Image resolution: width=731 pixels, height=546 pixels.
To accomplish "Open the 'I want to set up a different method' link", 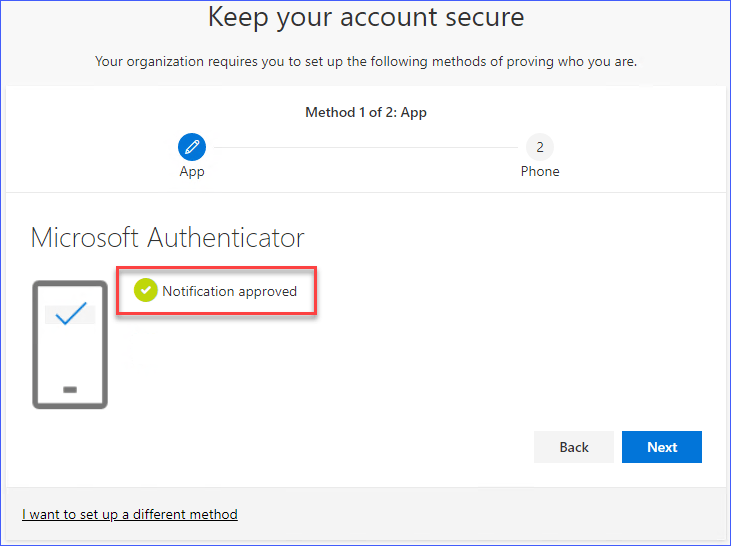I will 130,514.
